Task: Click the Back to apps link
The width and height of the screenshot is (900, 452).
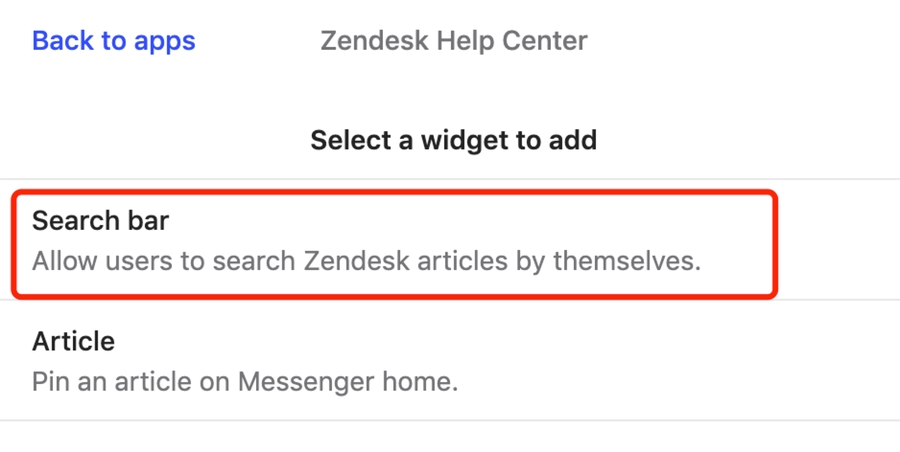Action: pos(114,41)
